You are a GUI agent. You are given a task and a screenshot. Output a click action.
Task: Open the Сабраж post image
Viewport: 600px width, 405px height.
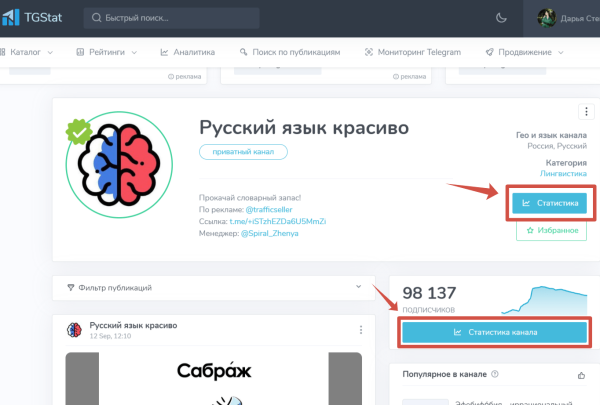214,379
